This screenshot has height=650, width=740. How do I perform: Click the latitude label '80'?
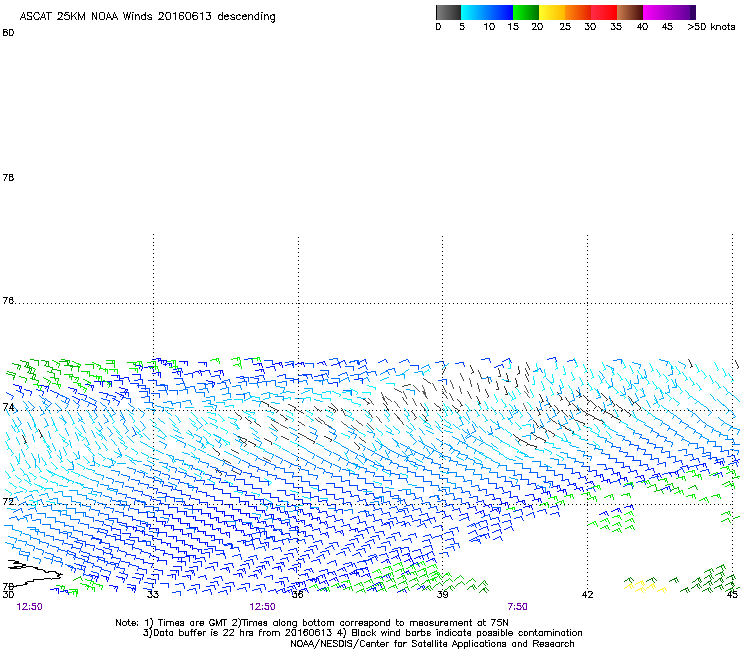click(8, 33)
